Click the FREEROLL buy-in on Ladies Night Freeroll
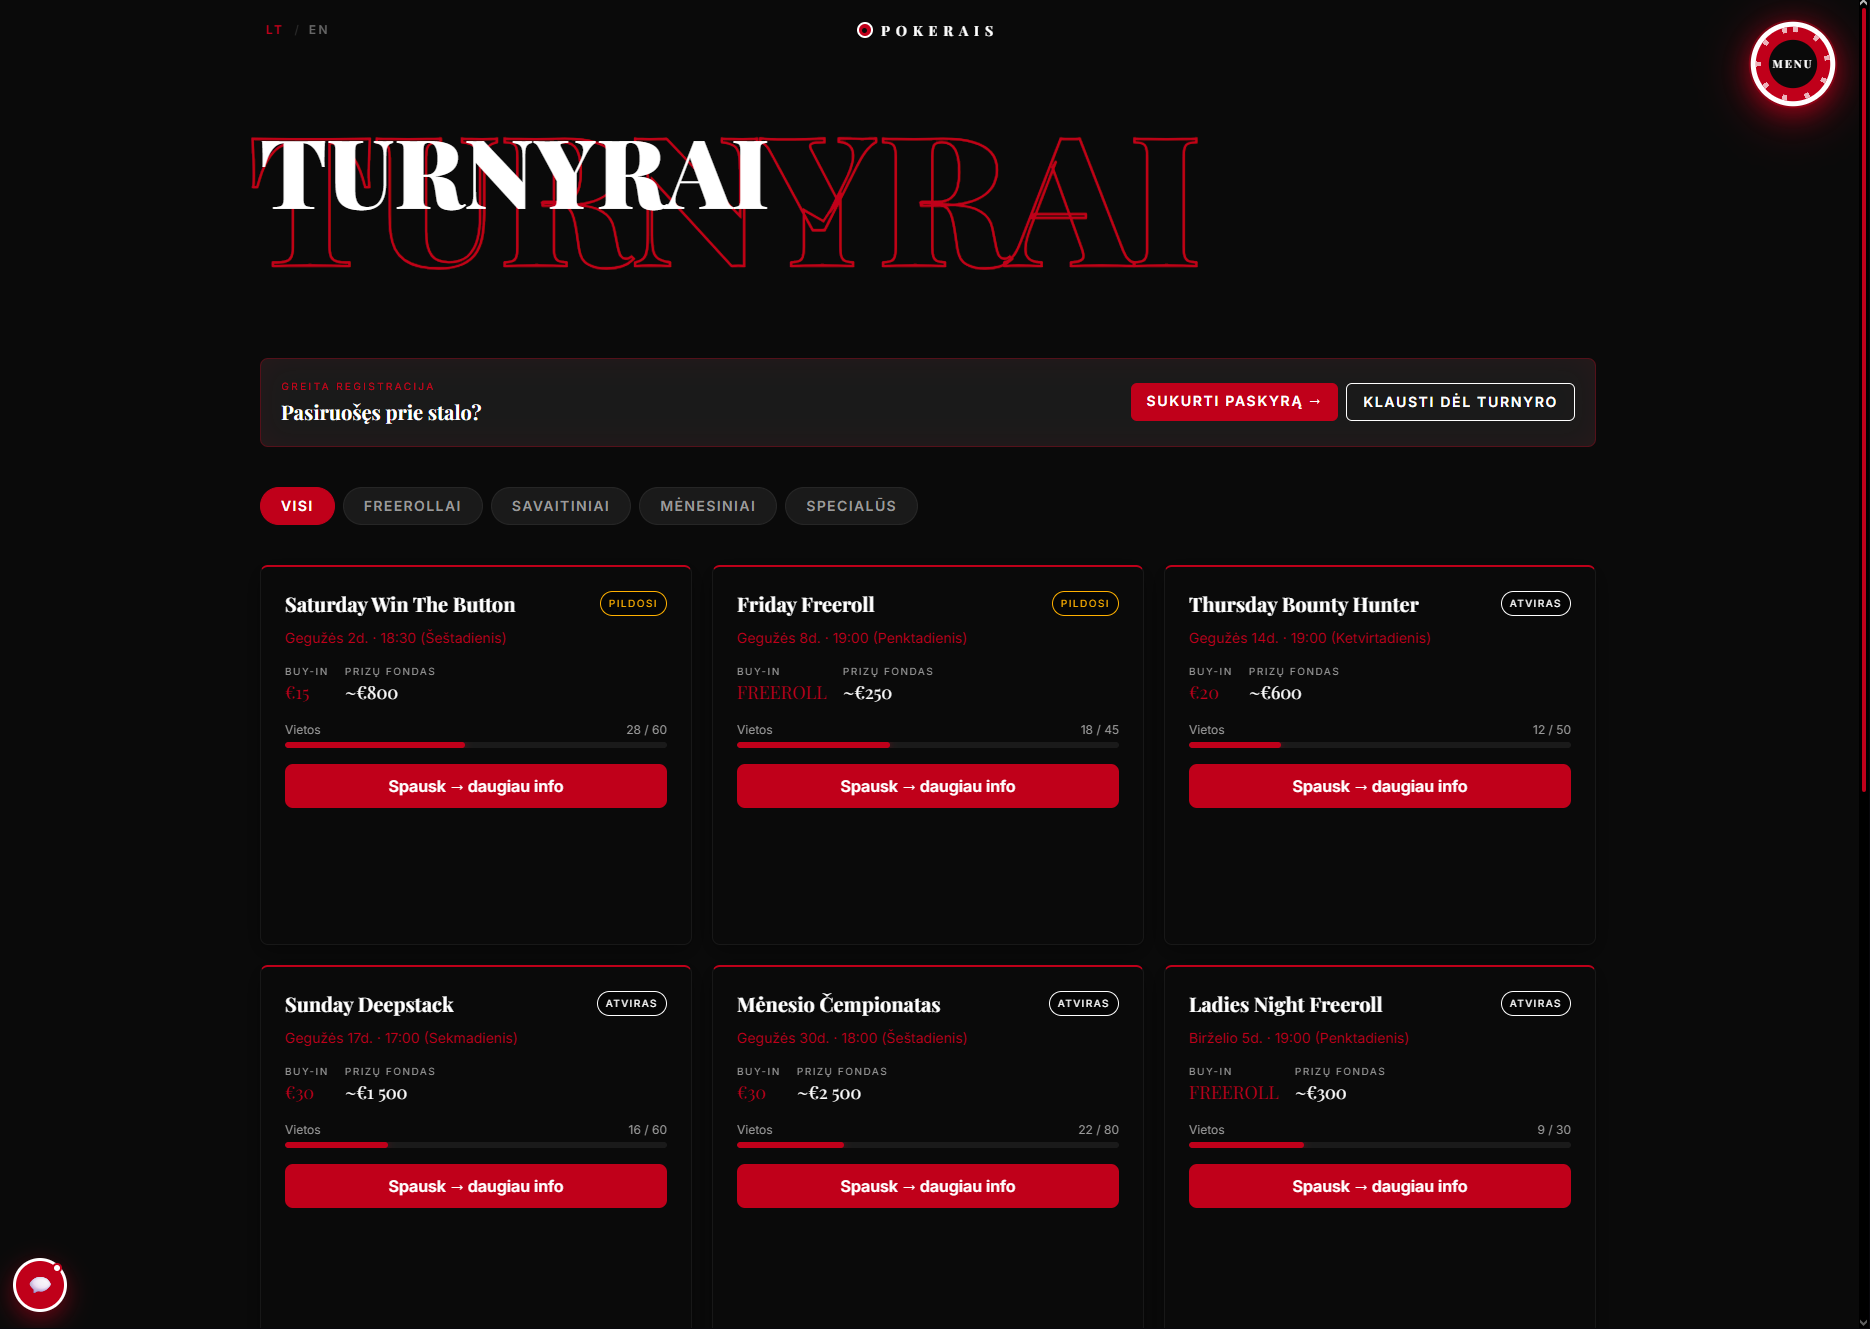This screenshot has height=1329, width=1870. [x=1234, y=1093]
